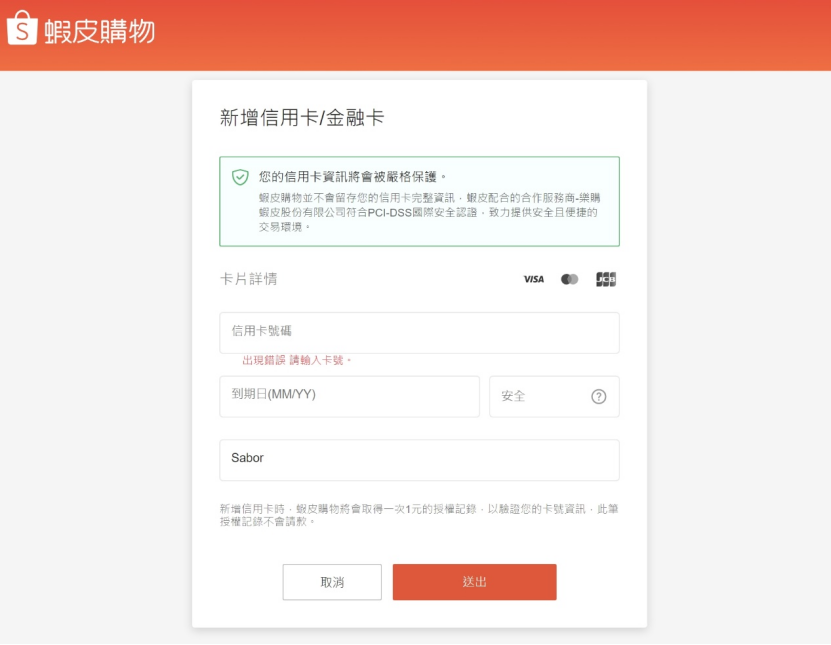
Task: Click the cardholder name field containing Sabor
Action: [x=419, y=460]
